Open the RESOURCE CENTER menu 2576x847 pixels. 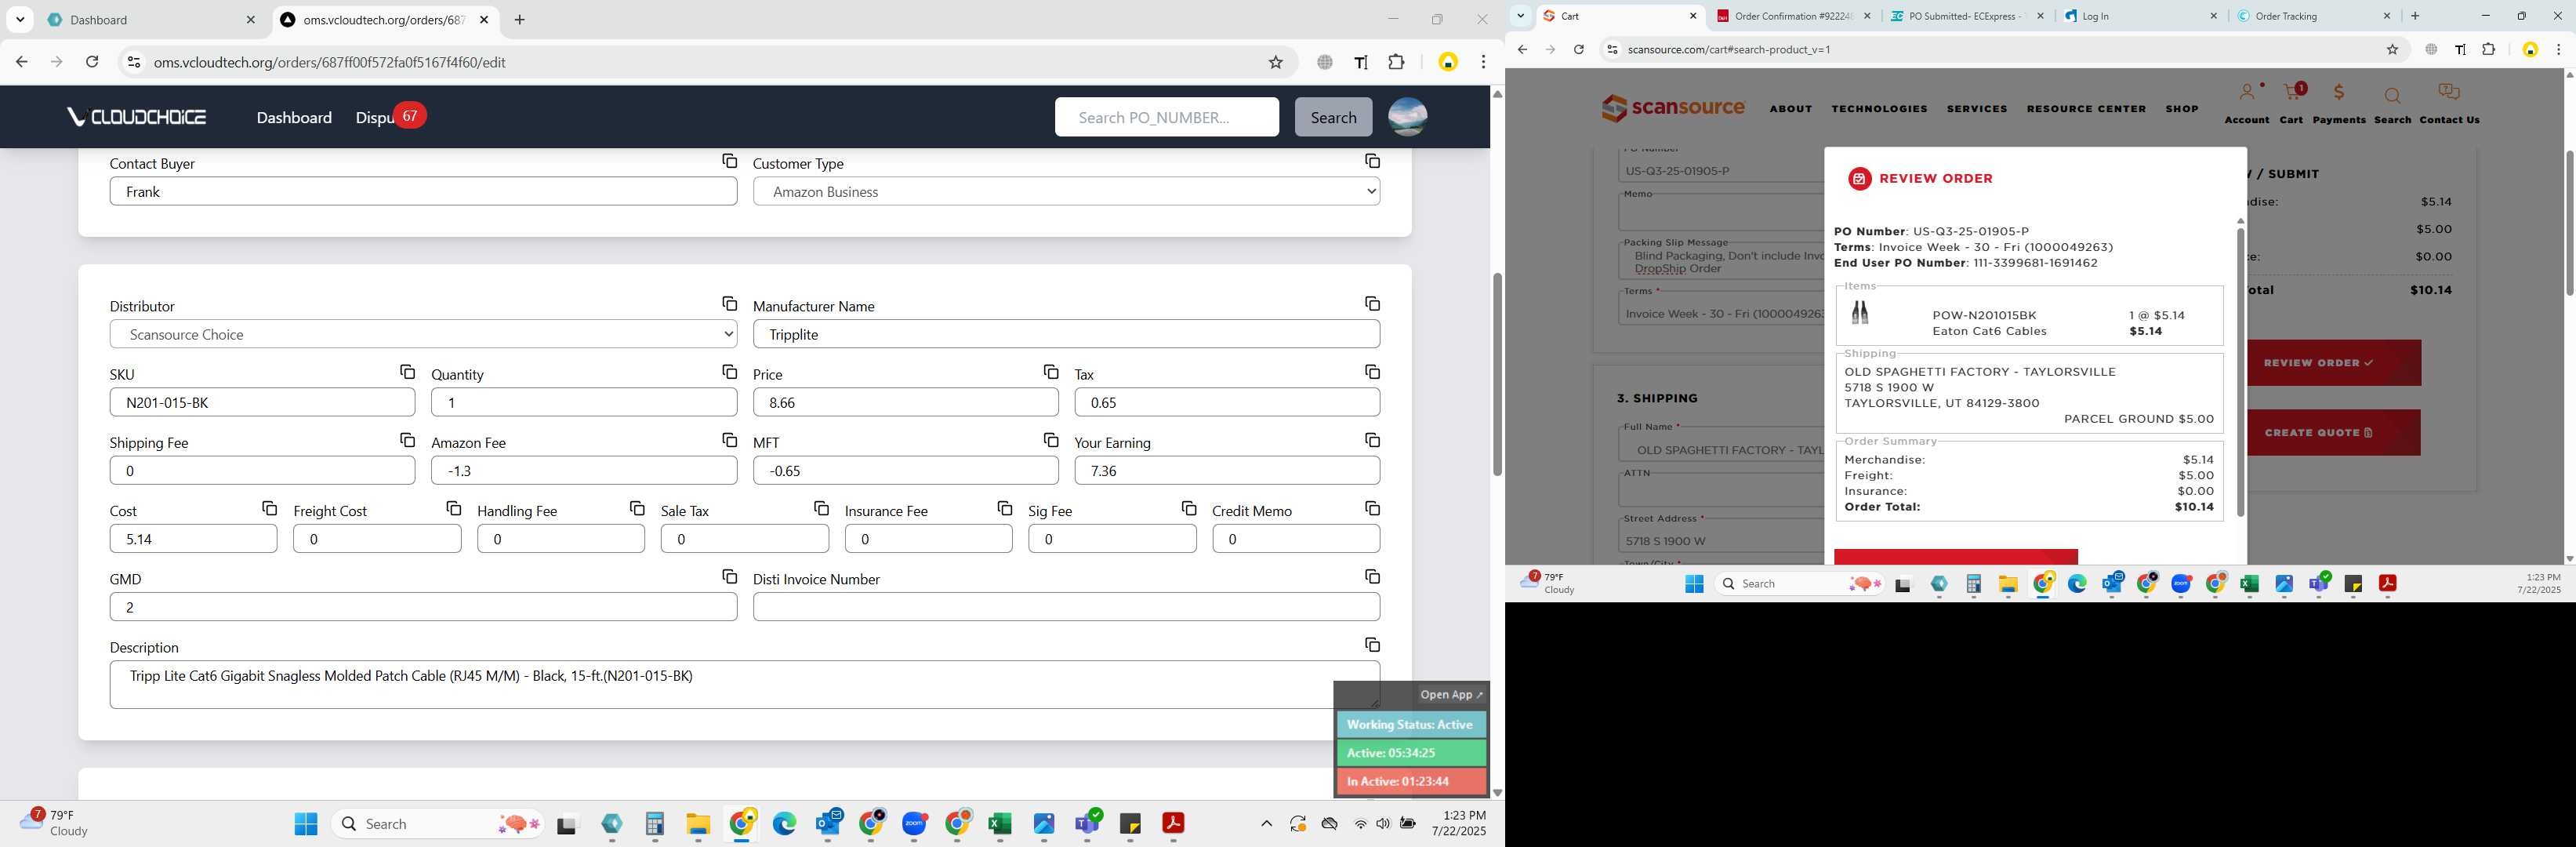coord(2086,109)
